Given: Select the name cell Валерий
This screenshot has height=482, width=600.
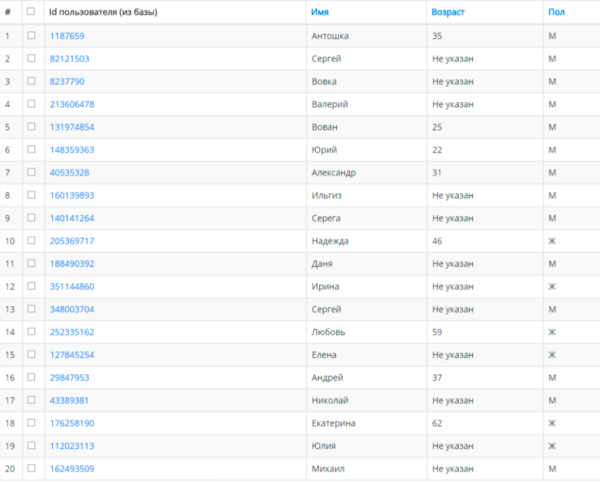Looking at the screenshot, I should 330,104.
